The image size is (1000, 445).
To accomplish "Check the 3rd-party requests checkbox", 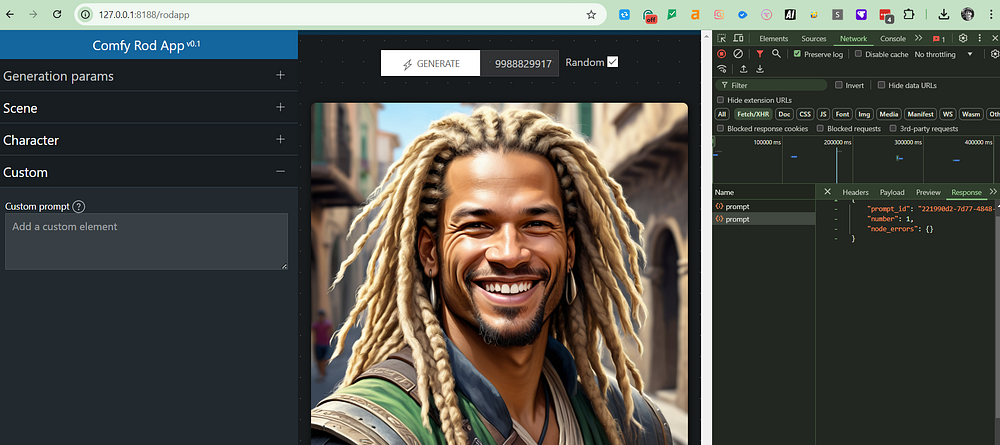I will pos(893,129).
